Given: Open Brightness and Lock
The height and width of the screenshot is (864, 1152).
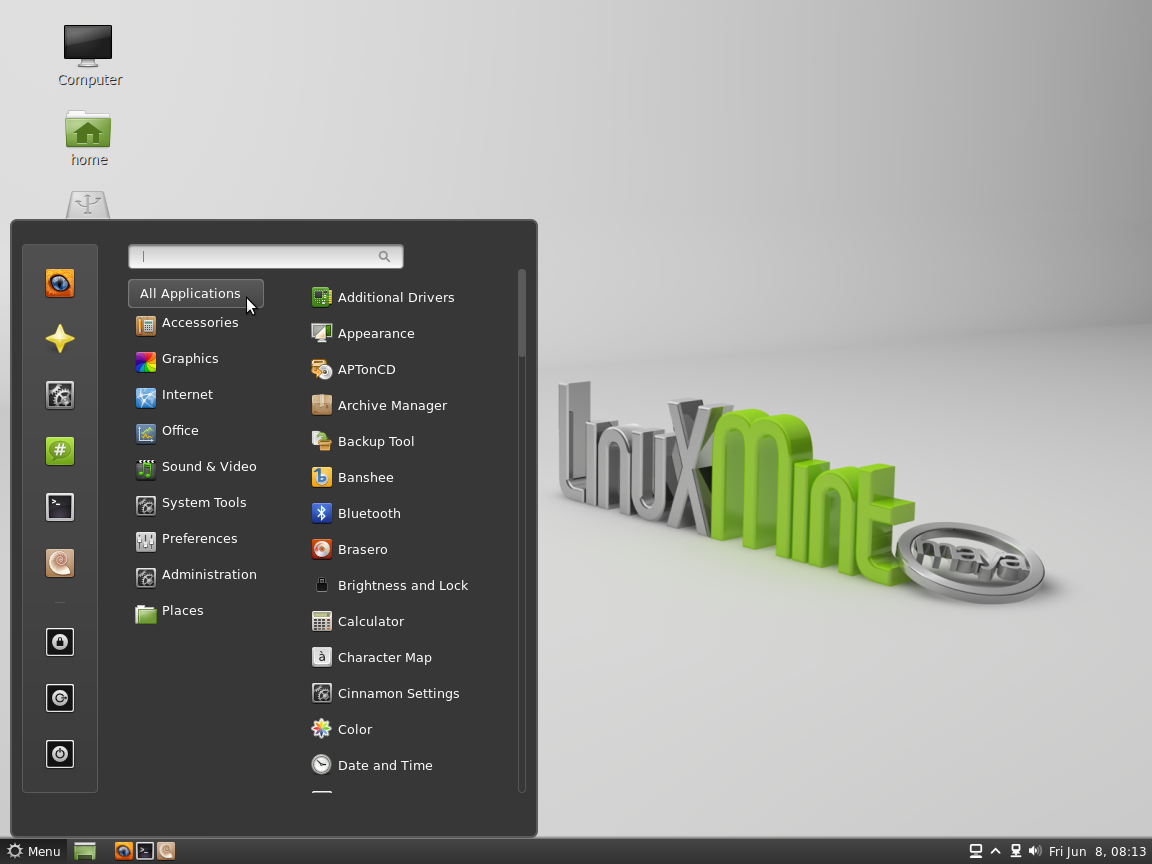Looking at the screenshot, I should coord(389,586).
